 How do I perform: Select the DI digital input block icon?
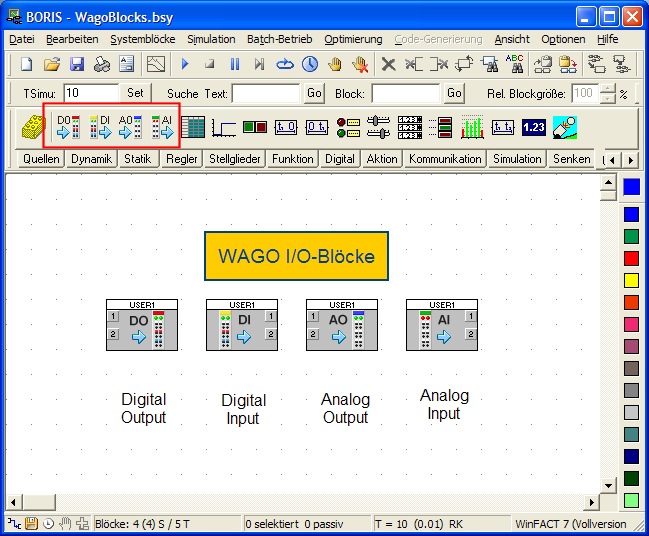[x=101, y=127]
